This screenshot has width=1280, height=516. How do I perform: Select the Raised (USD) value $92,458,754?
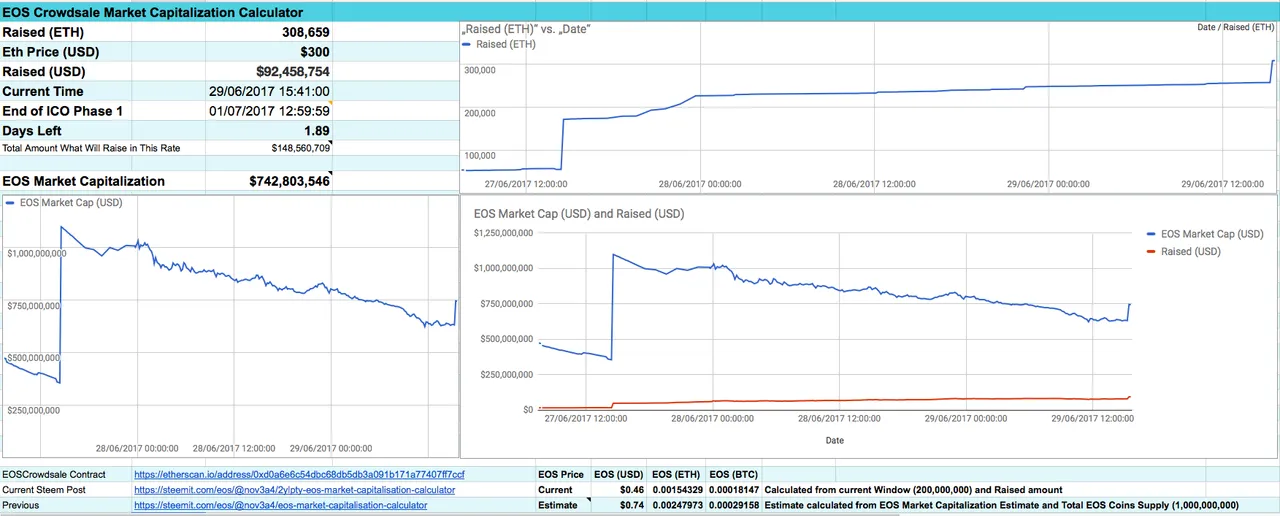tap(292, 72)
